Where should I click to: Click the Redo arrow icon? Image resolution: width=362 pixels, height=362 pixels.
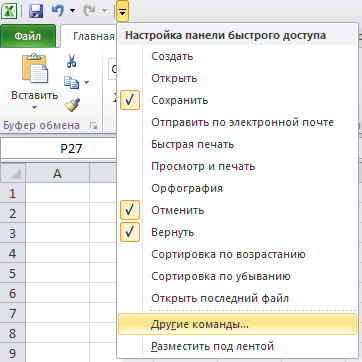click(x=89, y=11)
